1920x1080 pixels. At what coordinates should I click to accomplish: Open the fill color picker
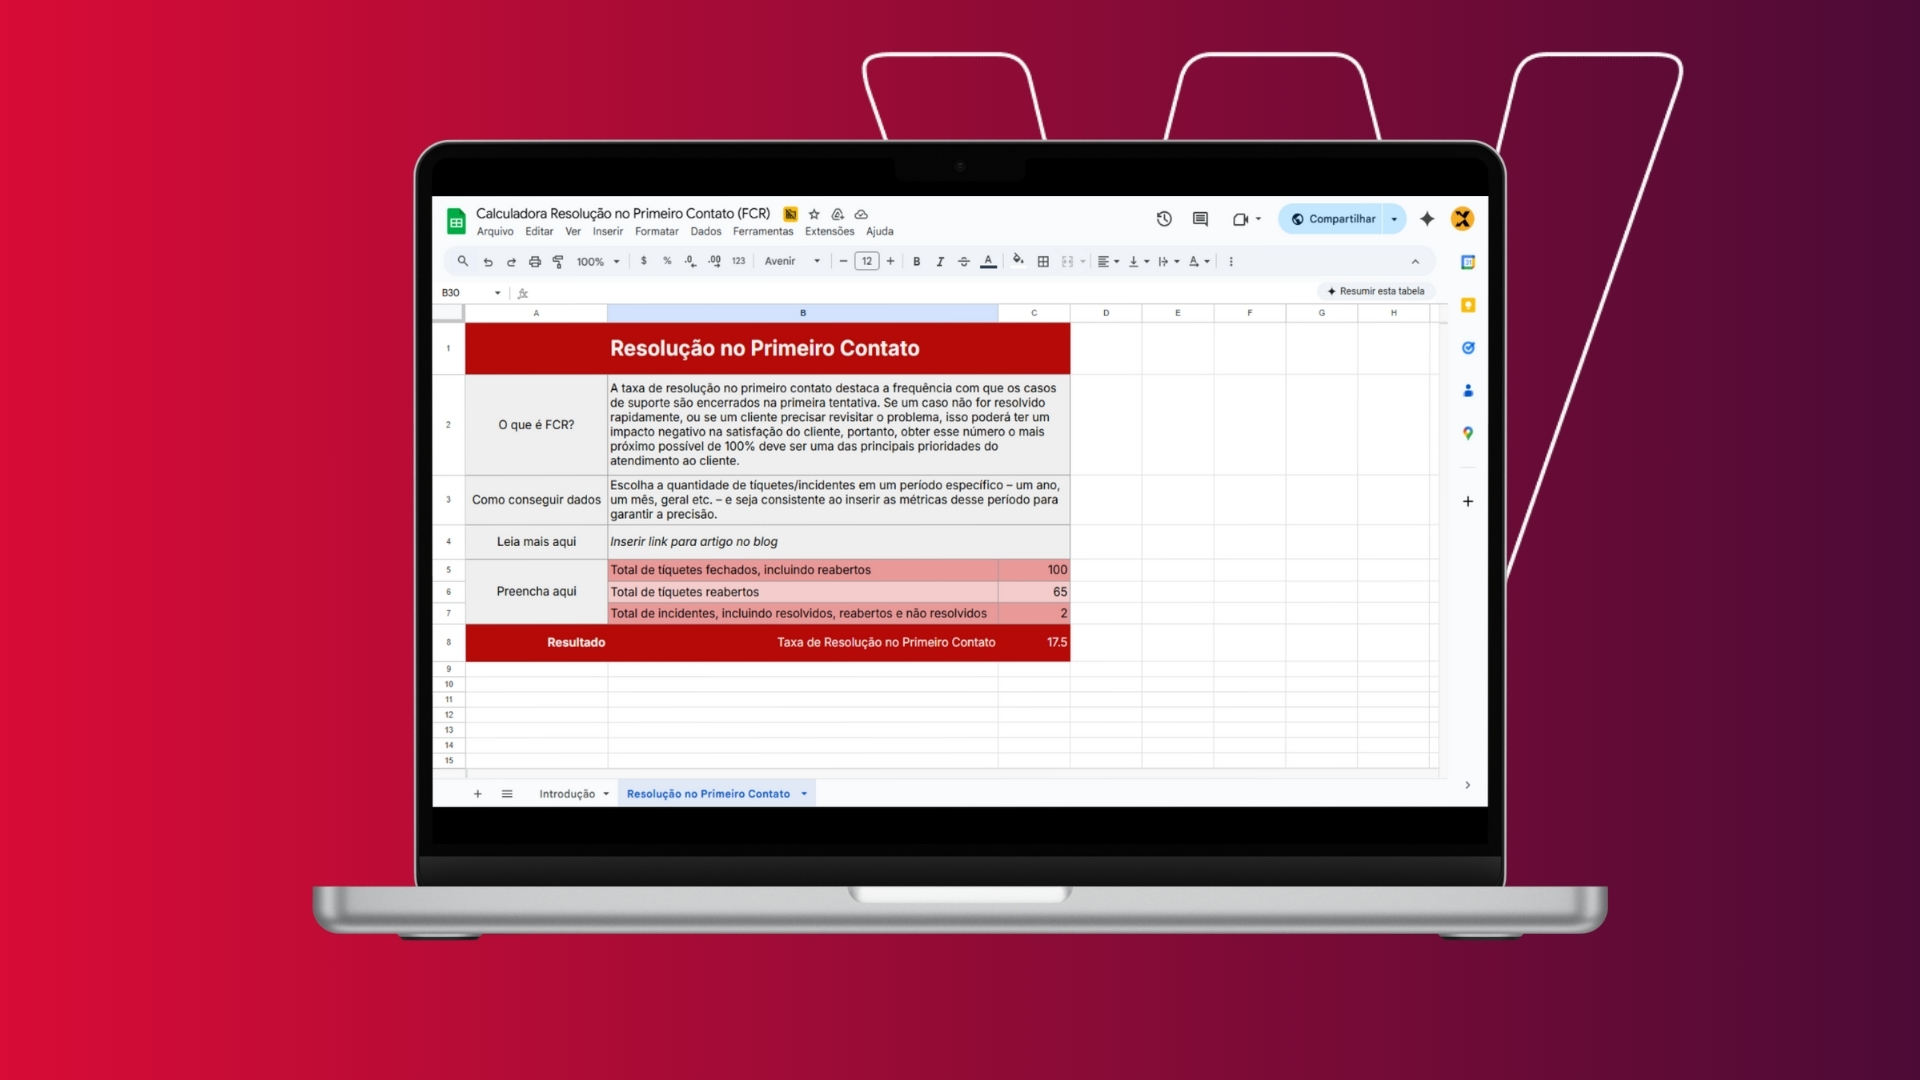(x=1018, y=261)
